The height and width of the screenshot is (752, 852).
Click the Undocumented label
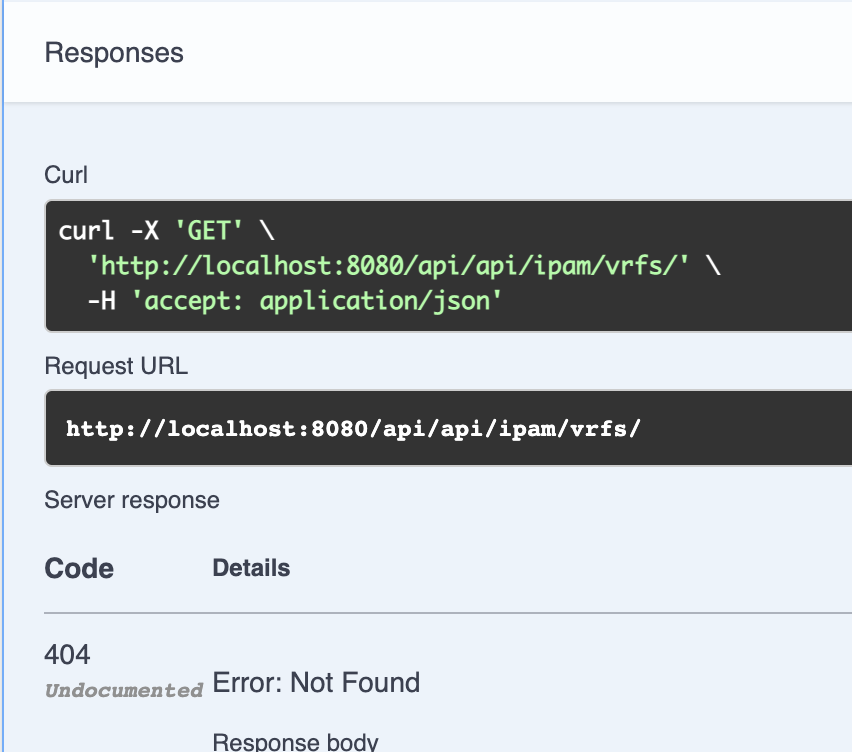click(123, 689)
